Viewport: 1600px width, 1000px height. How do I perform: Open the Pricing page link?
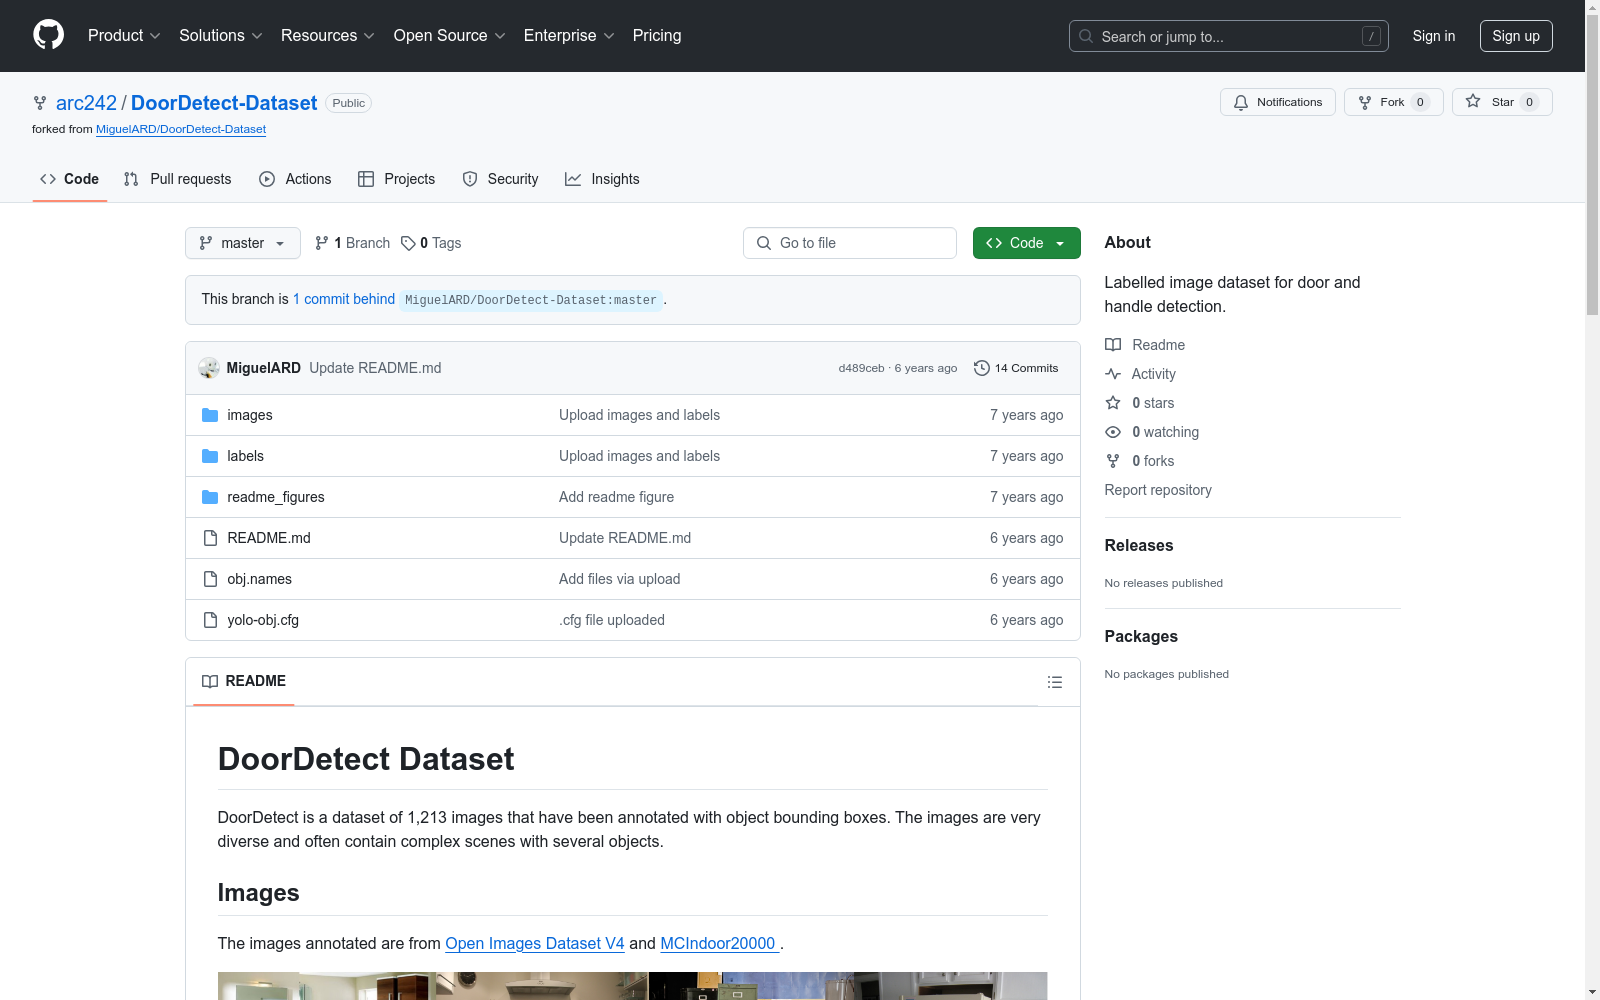pos(657,36)
